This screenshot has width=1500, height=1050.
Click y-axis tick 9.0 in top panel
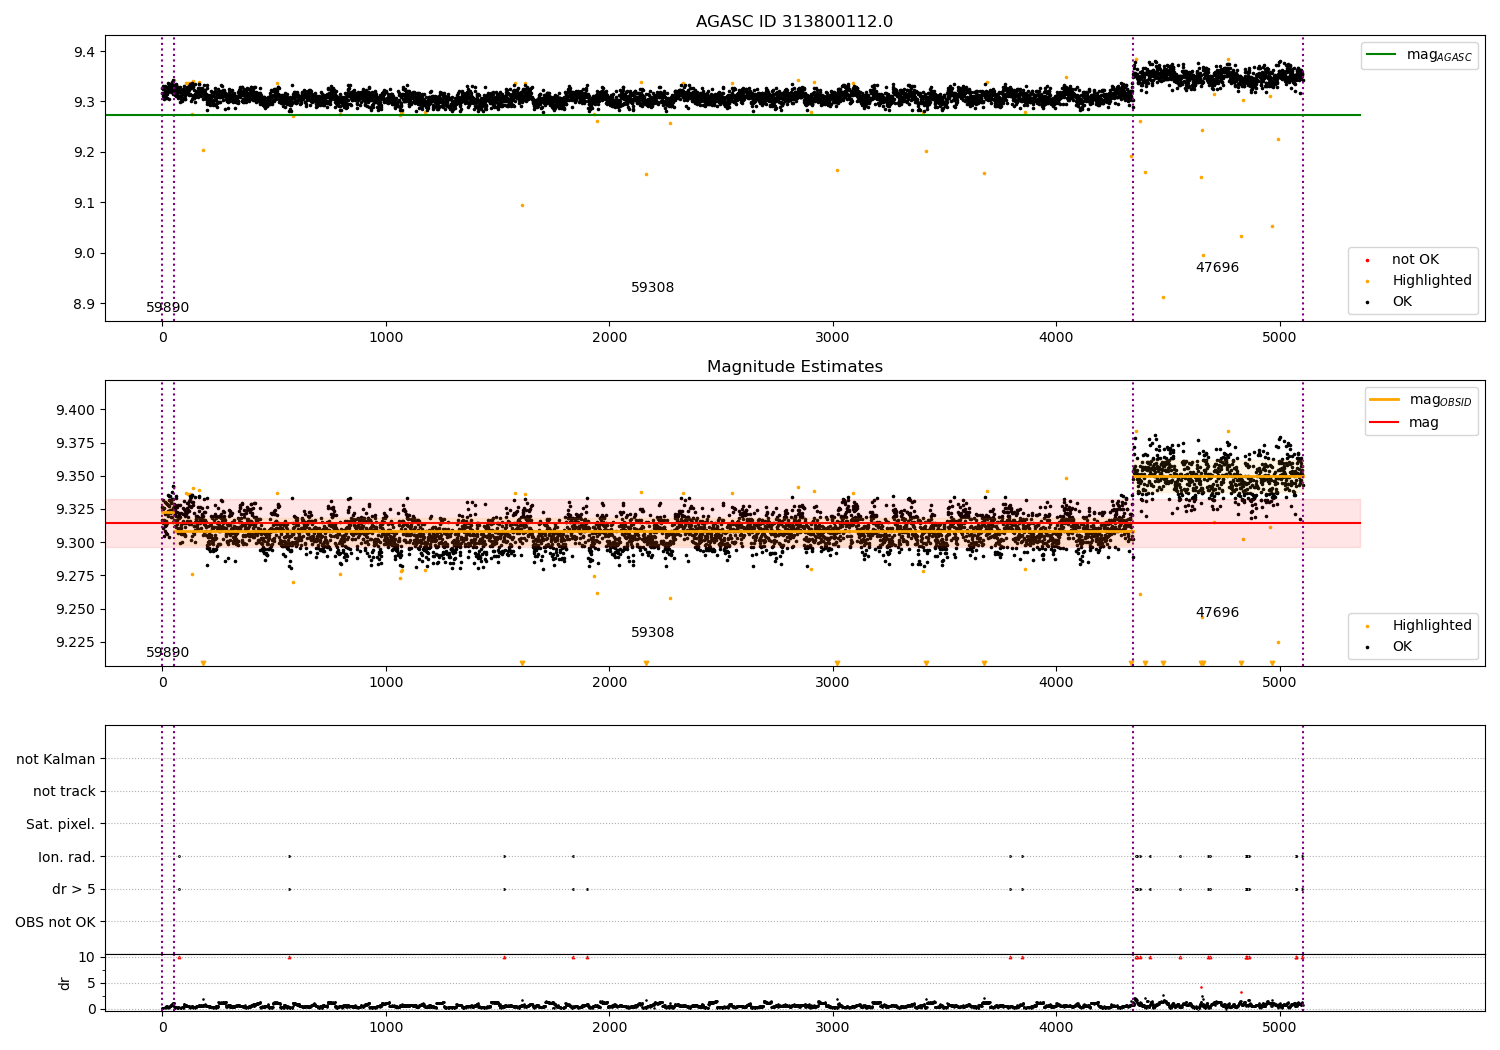coord(83,254)
